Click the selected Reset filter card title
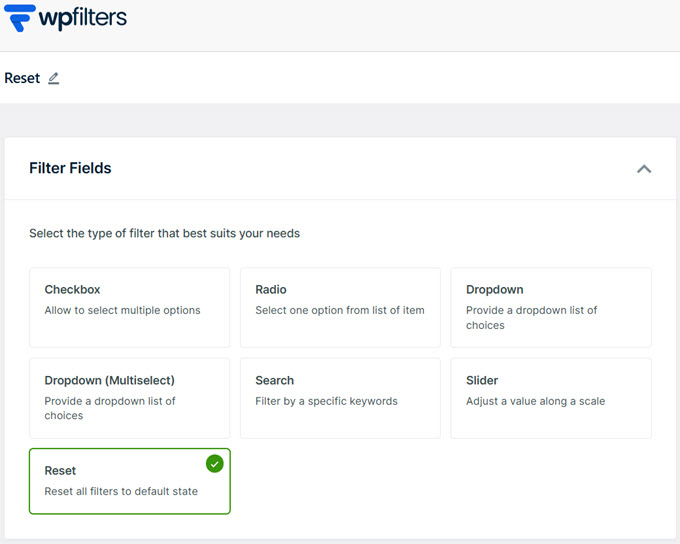Screen dimensions: 680x544 click(60, 470)
